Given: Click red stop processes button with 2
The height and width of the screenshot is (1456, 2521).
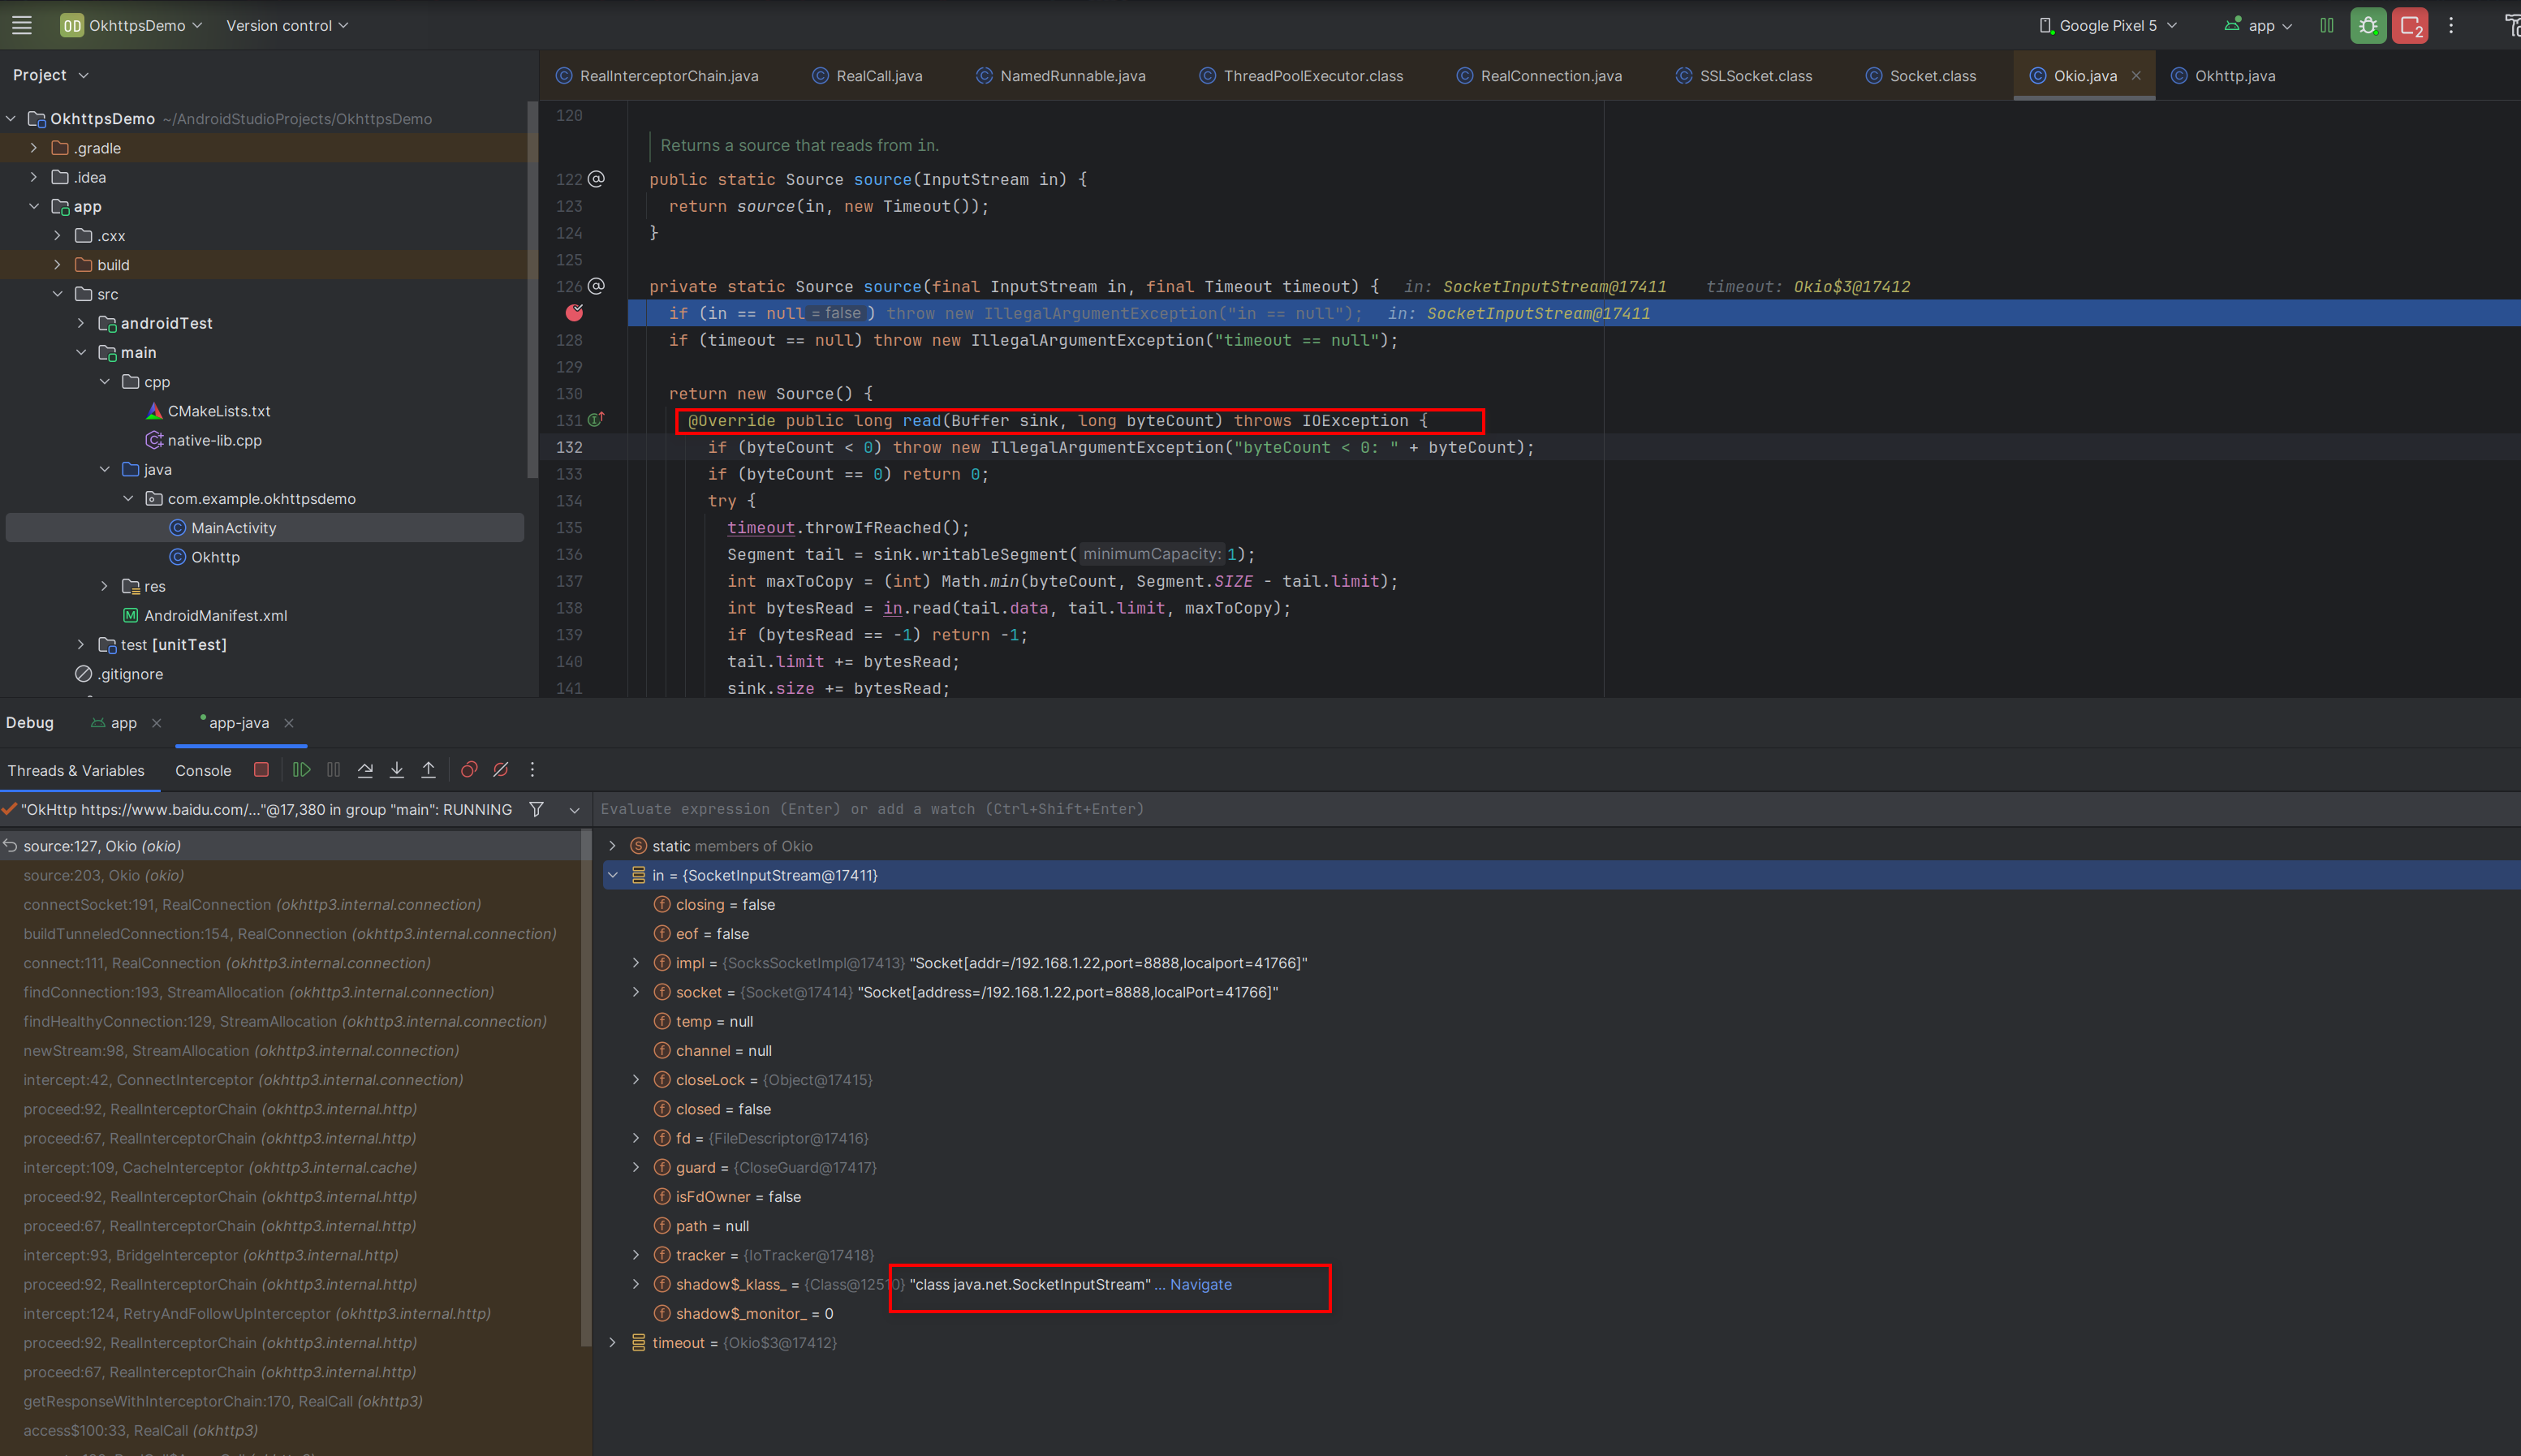Looking at the screenshot, I should pyautogui.click(x=2410, y=26).
